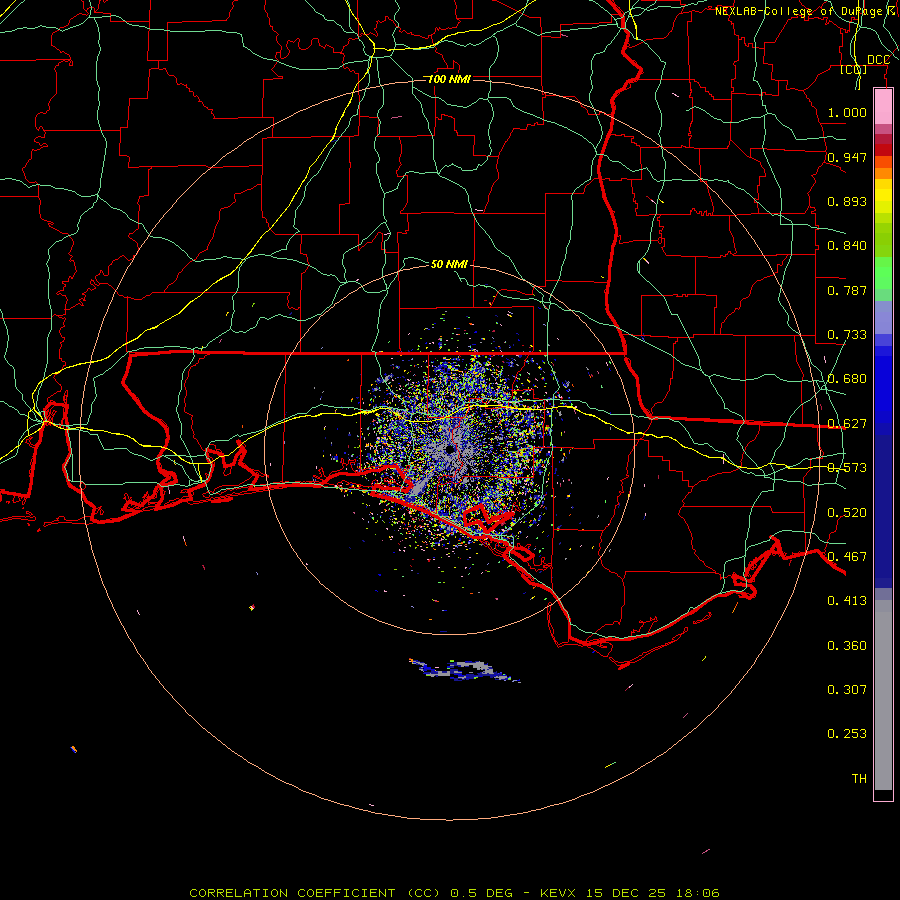The width and height of the screenshot is (900, 900).
Task: Click the red swatch near 0.947
Action: coord(883,150)
